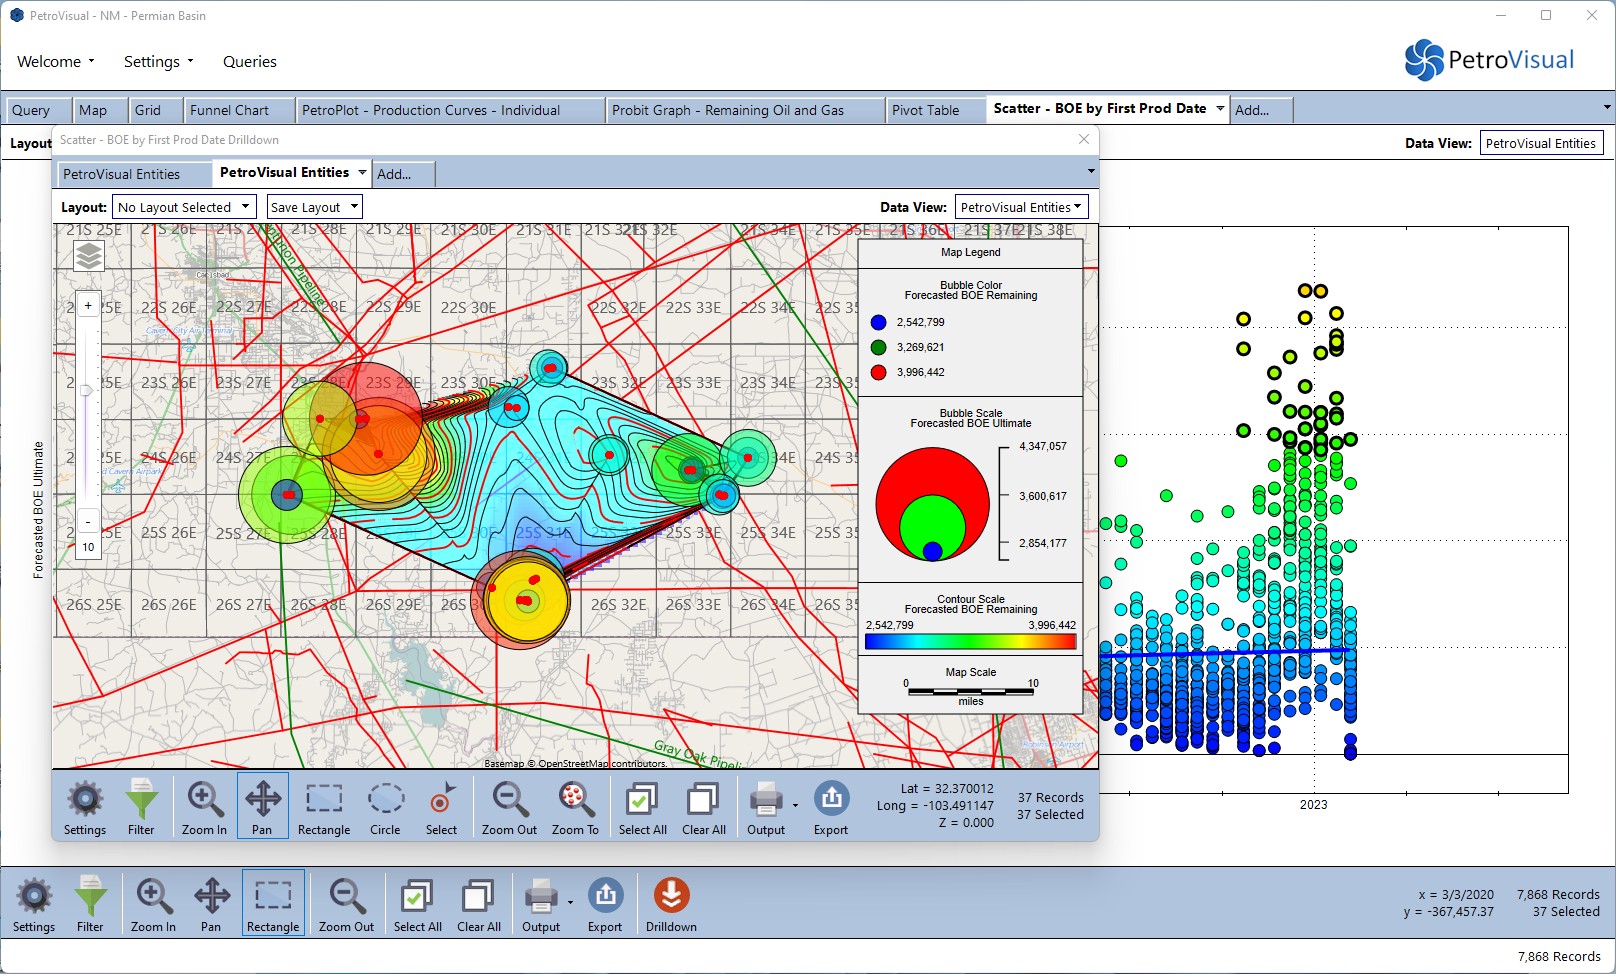1616x974 pixels.
Task: Open map Filter funnel in drilldown toolbar
Action: tap(141, 799)
